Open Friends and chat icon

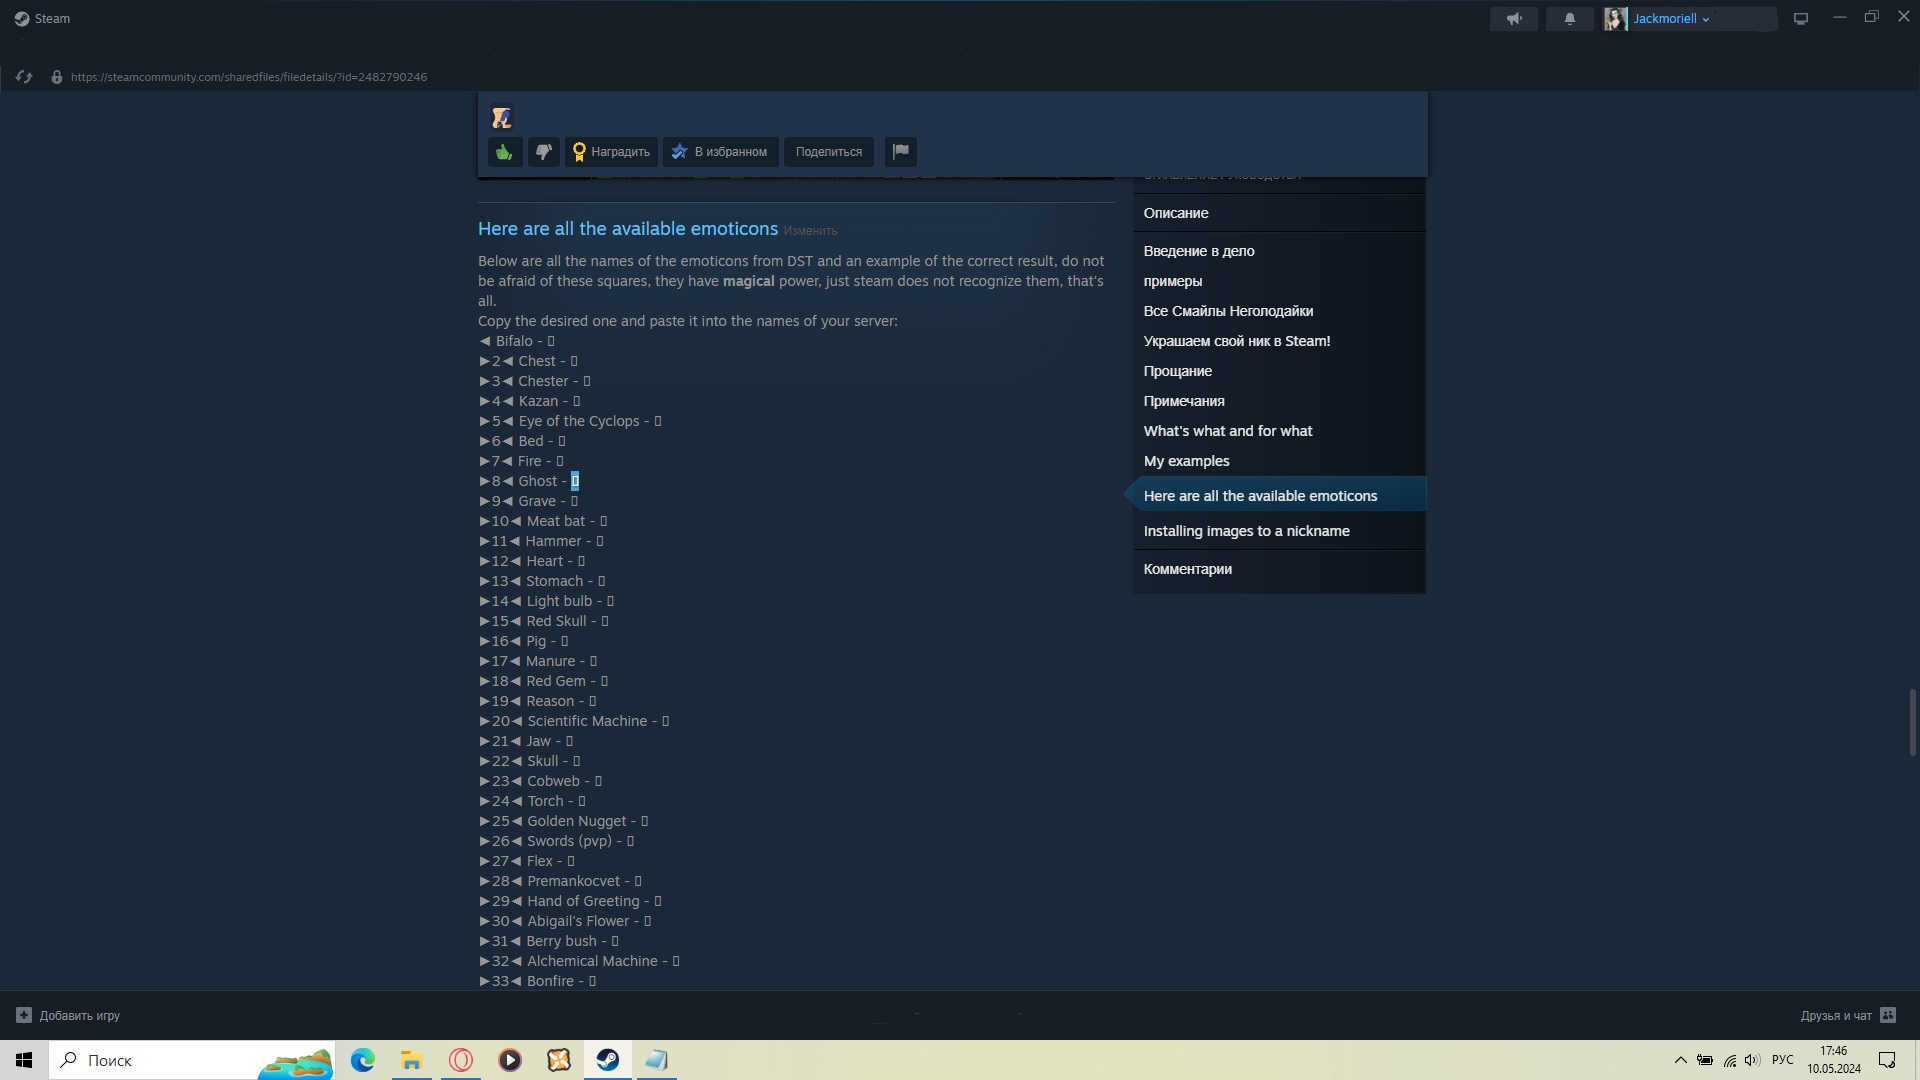[1887, 1015]
